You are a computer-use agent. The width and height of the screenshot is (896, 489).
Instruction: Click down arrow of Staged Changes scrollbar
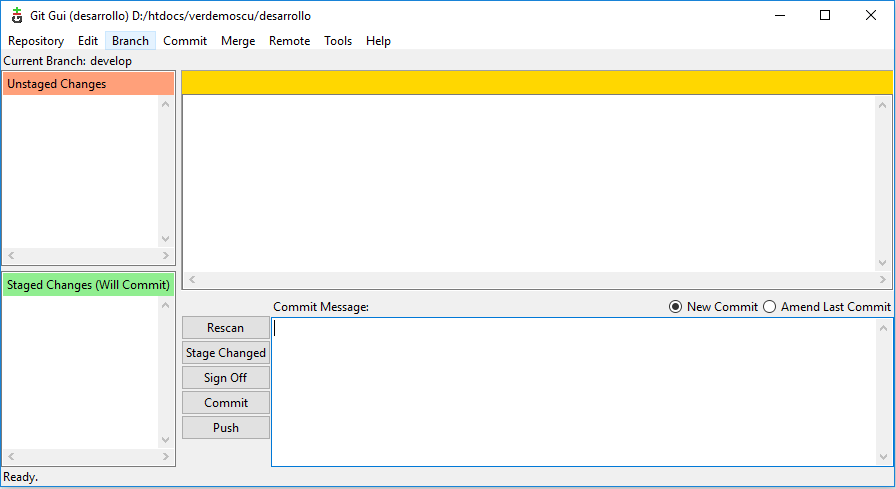point(166,440)
